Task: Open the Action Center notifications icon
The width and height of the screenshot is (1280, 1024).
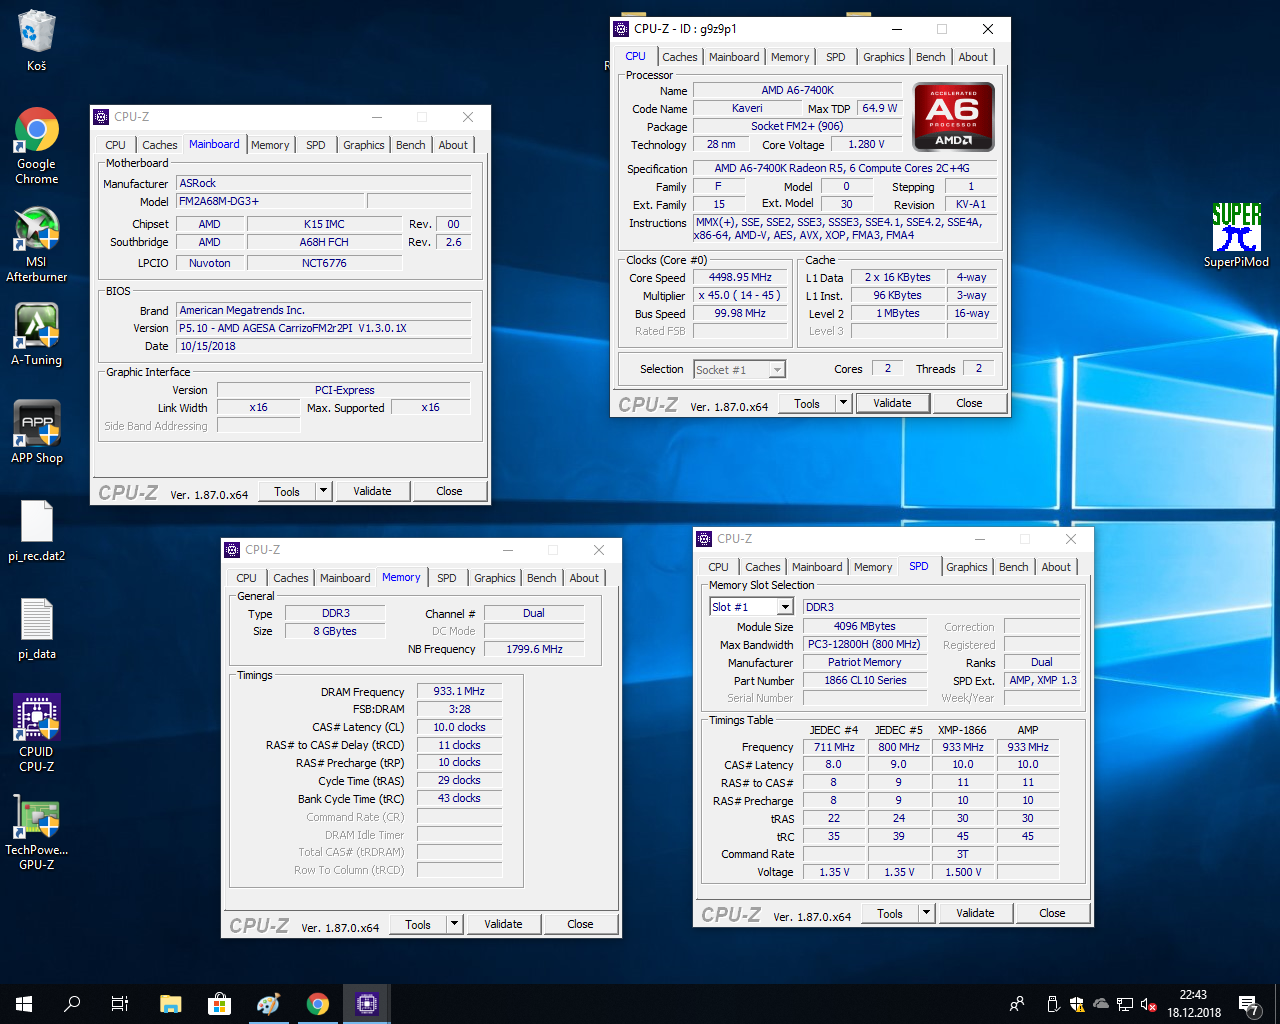Action: [x=1248, y=1004]
